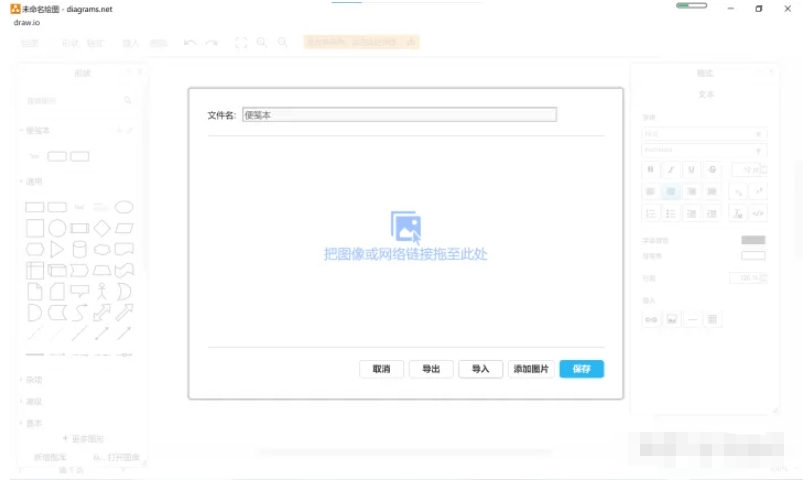Select the diamond shape

point(102,228)
